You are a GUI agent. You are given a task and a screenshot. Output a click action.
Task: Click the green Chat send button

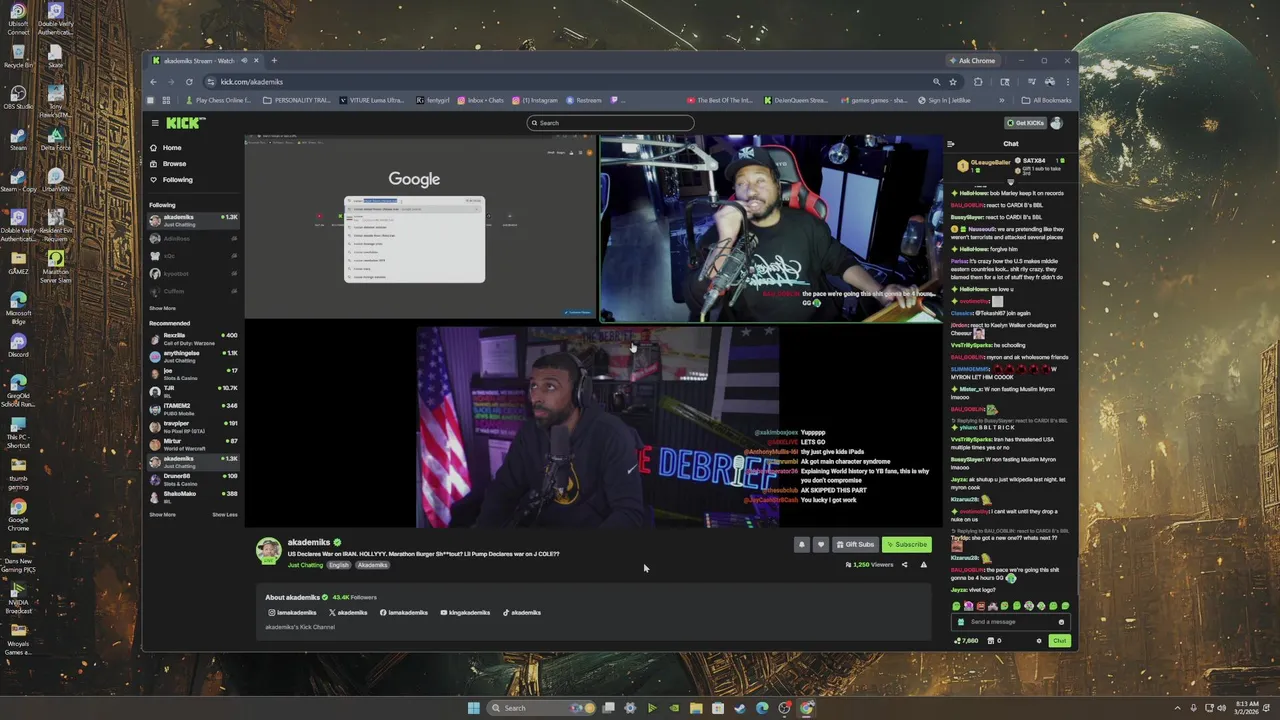(x=1059, y=641)
